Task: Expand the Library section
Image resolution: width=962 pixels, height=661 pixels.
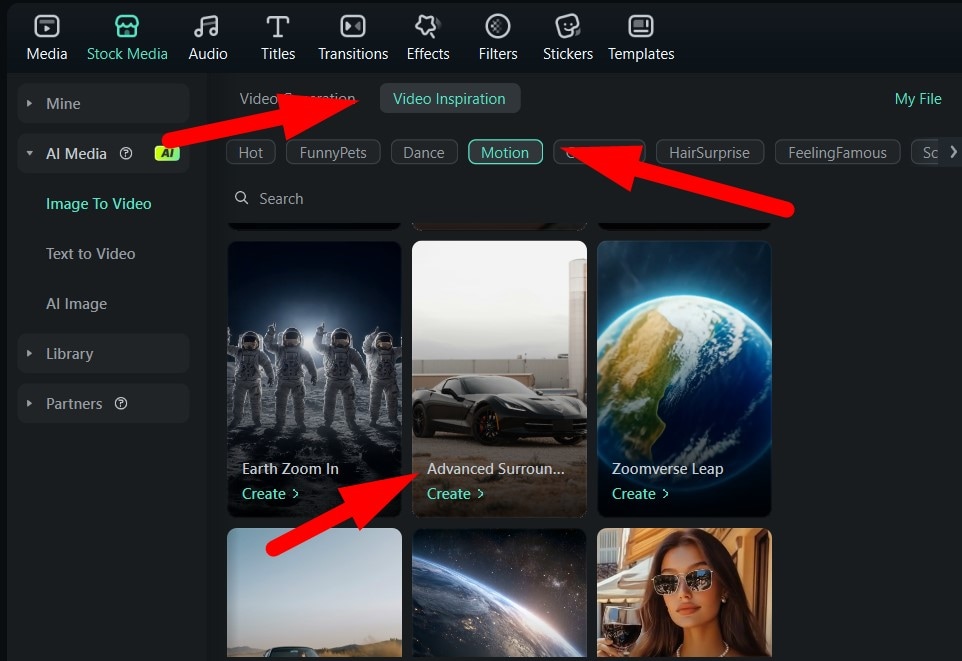Action: pyautogui.click(x=29, y=354)
